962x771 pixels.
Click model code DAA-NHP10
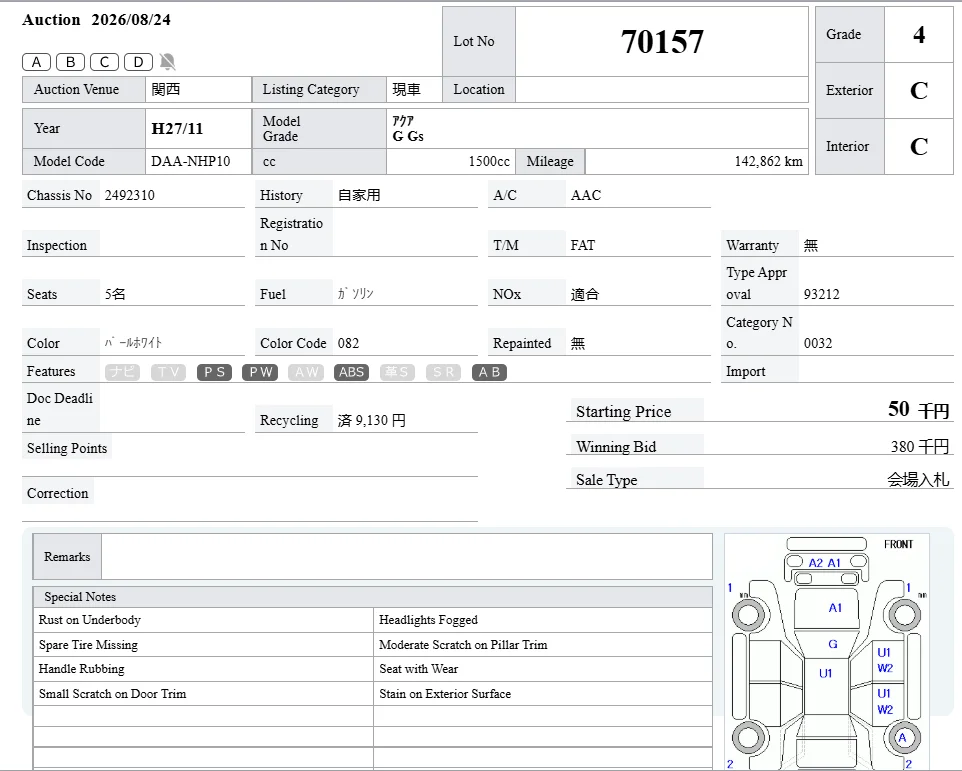(x=191, y=161)
